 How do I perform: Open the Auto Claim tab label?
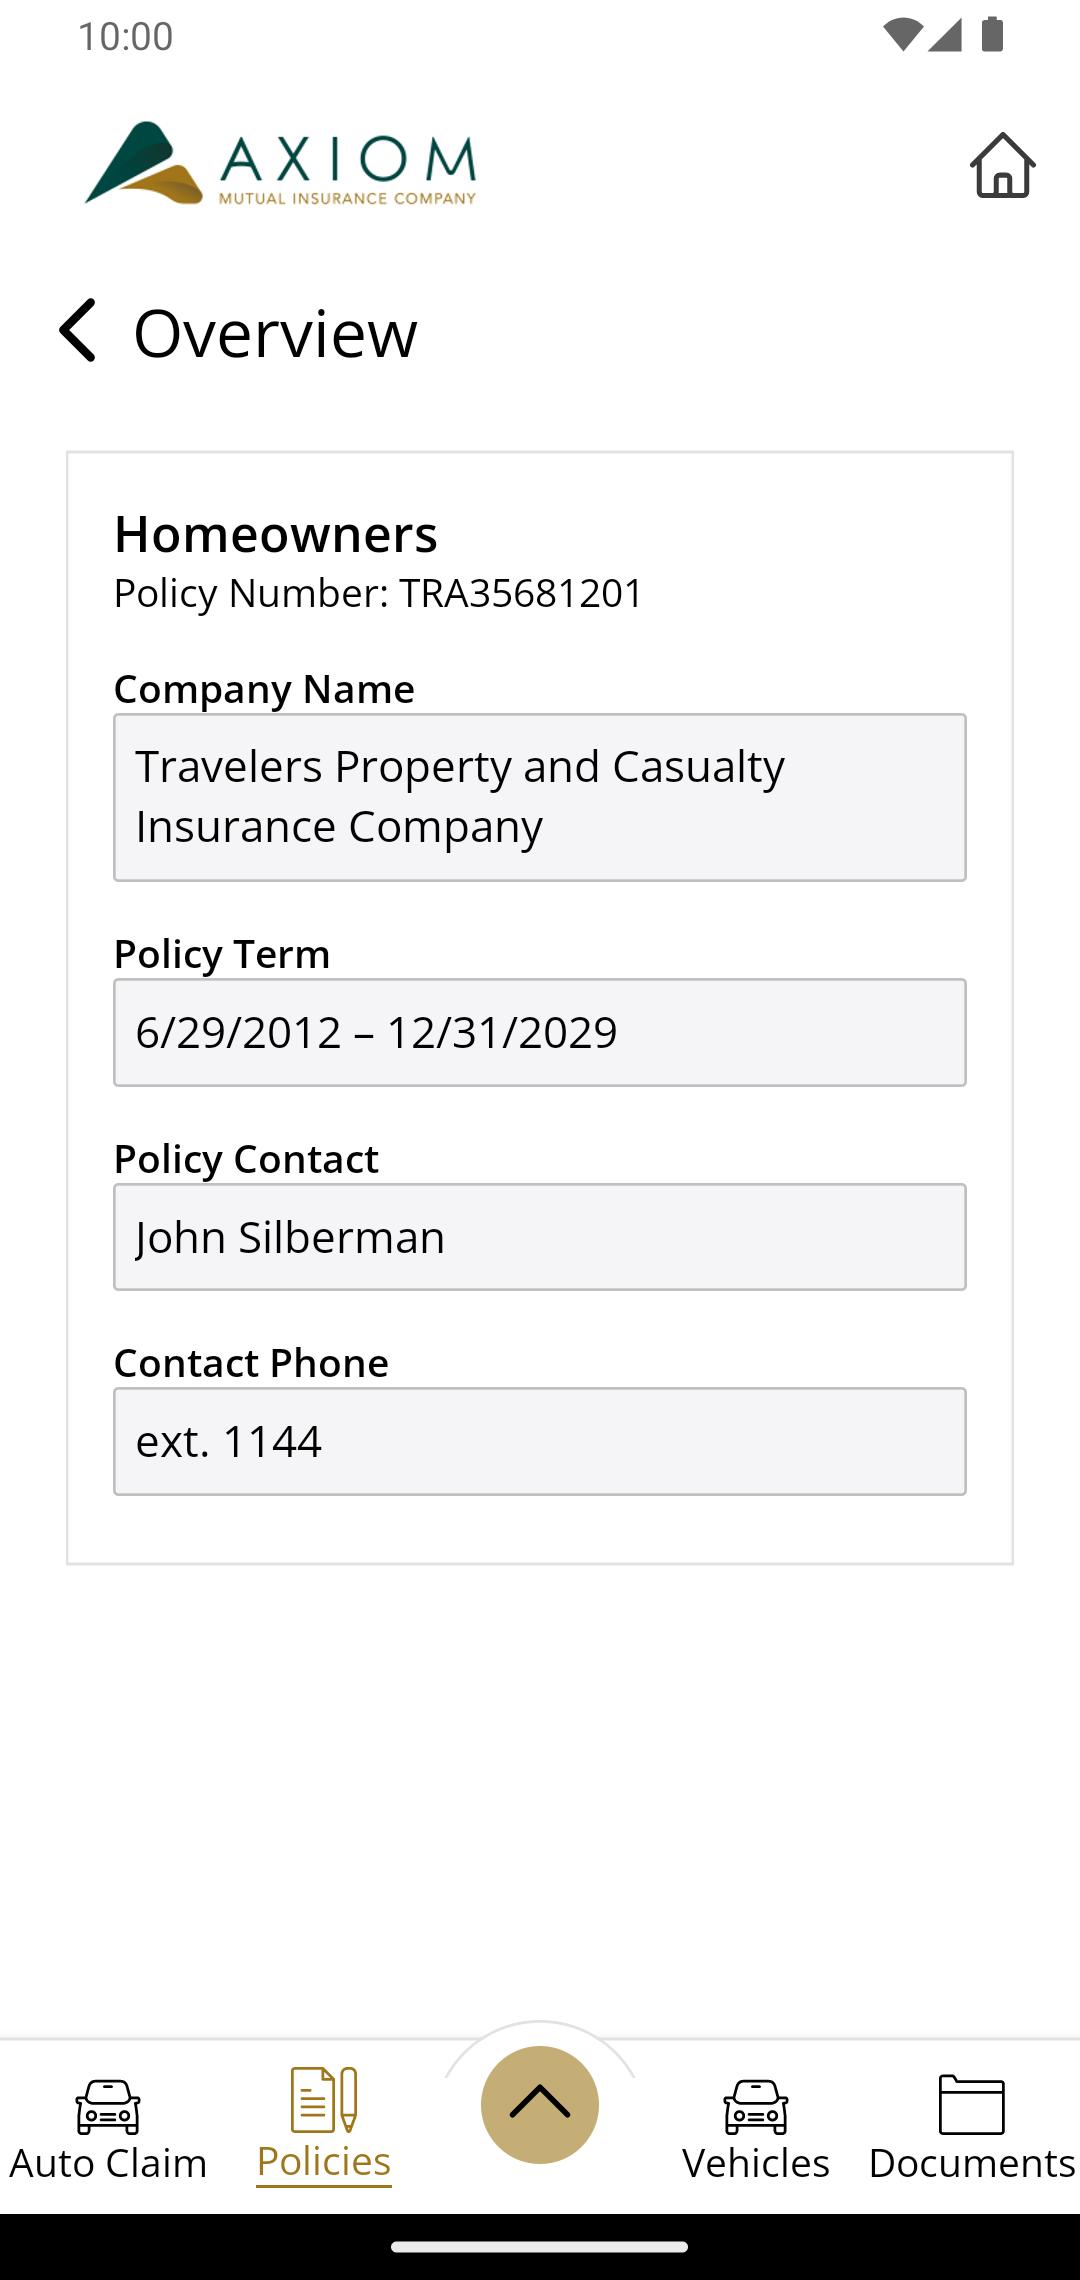(x=108, y=2163)
